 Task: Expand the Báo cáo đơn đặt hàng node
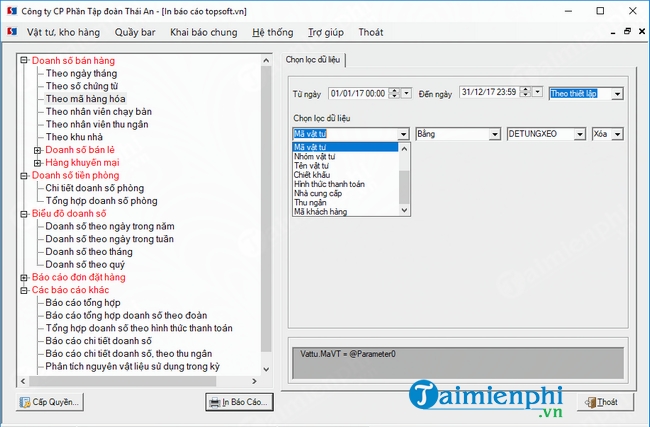click(24, 277)
